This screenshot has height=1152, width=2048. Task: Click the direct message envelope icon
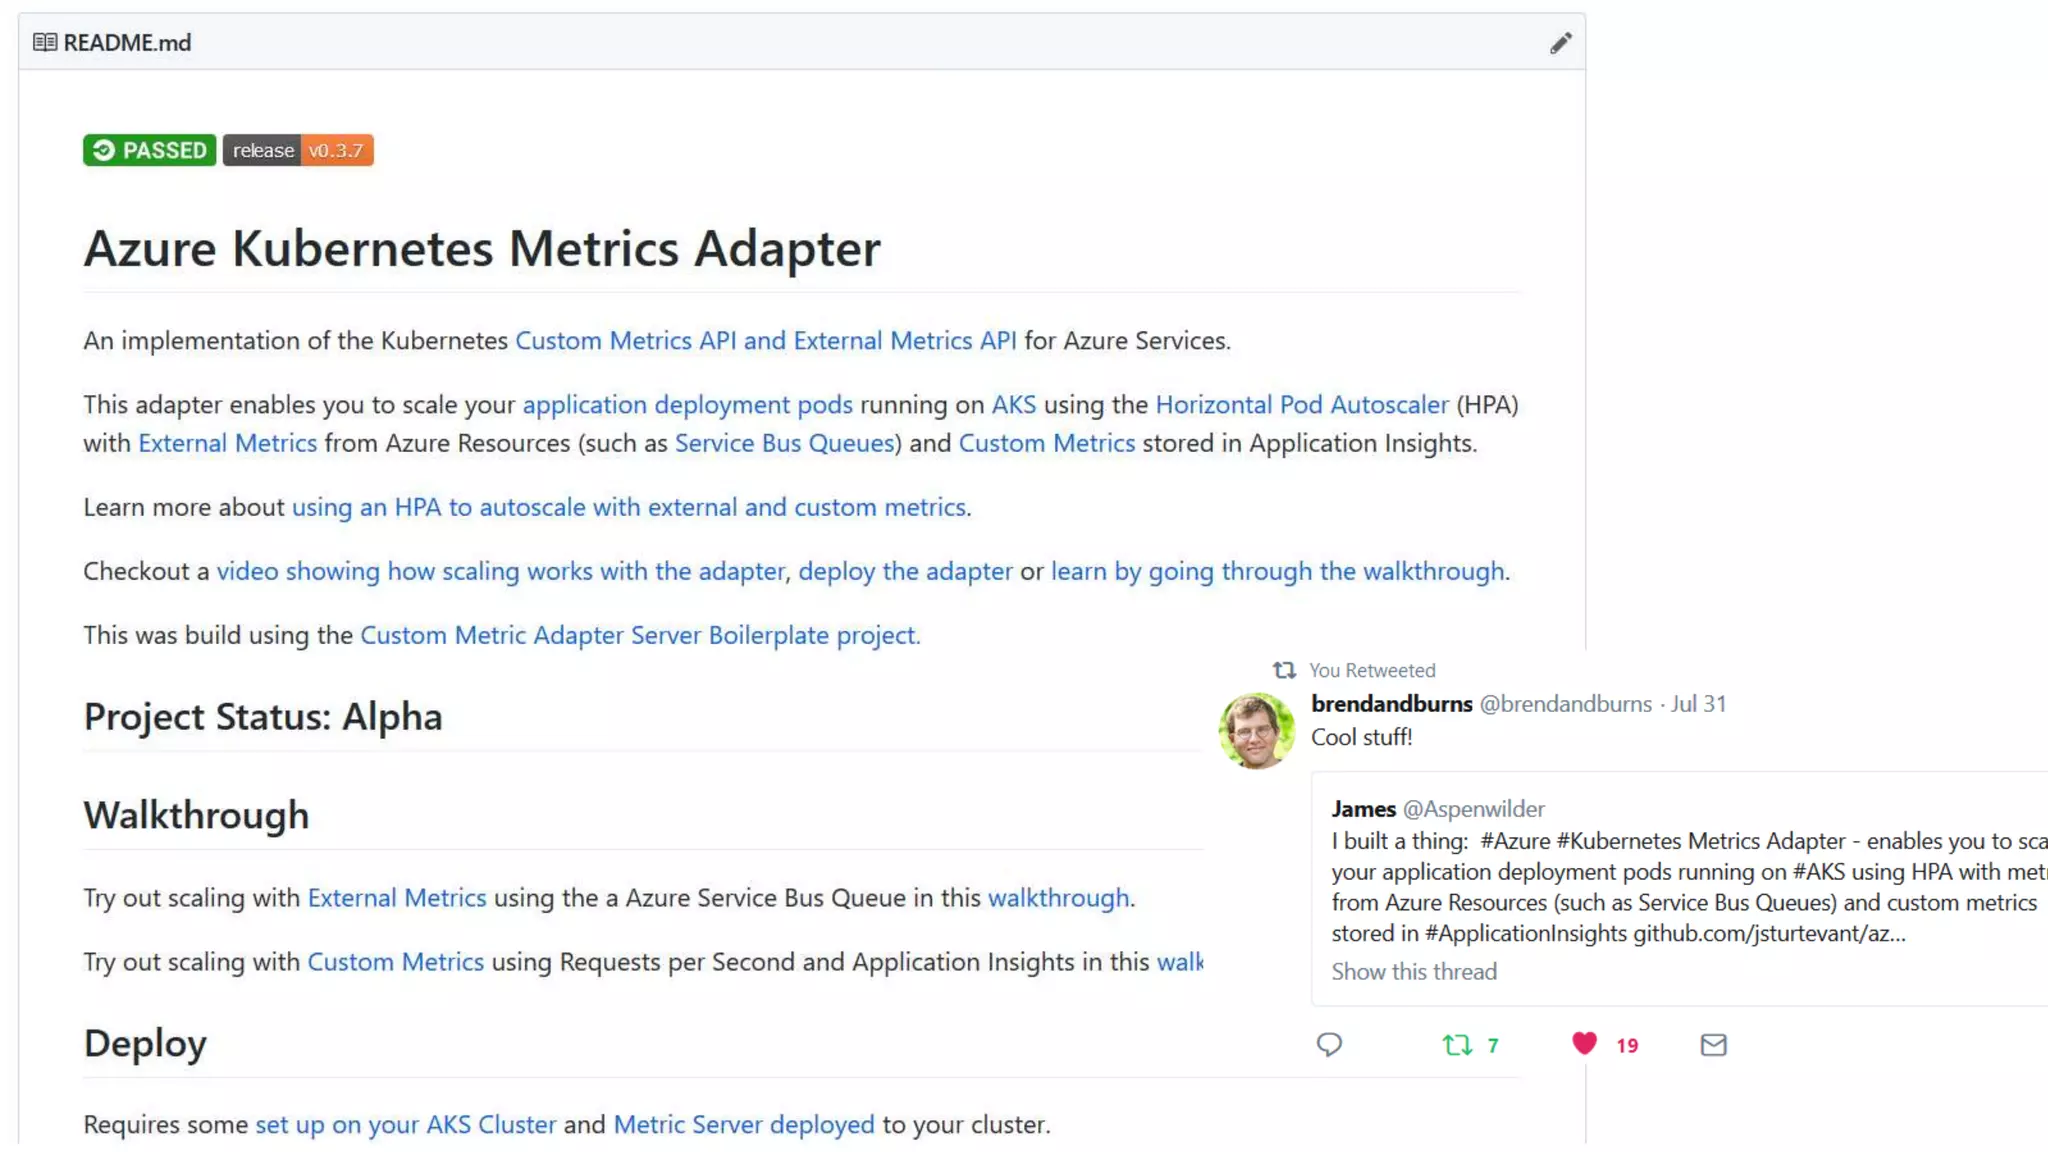[1713, 1045]
